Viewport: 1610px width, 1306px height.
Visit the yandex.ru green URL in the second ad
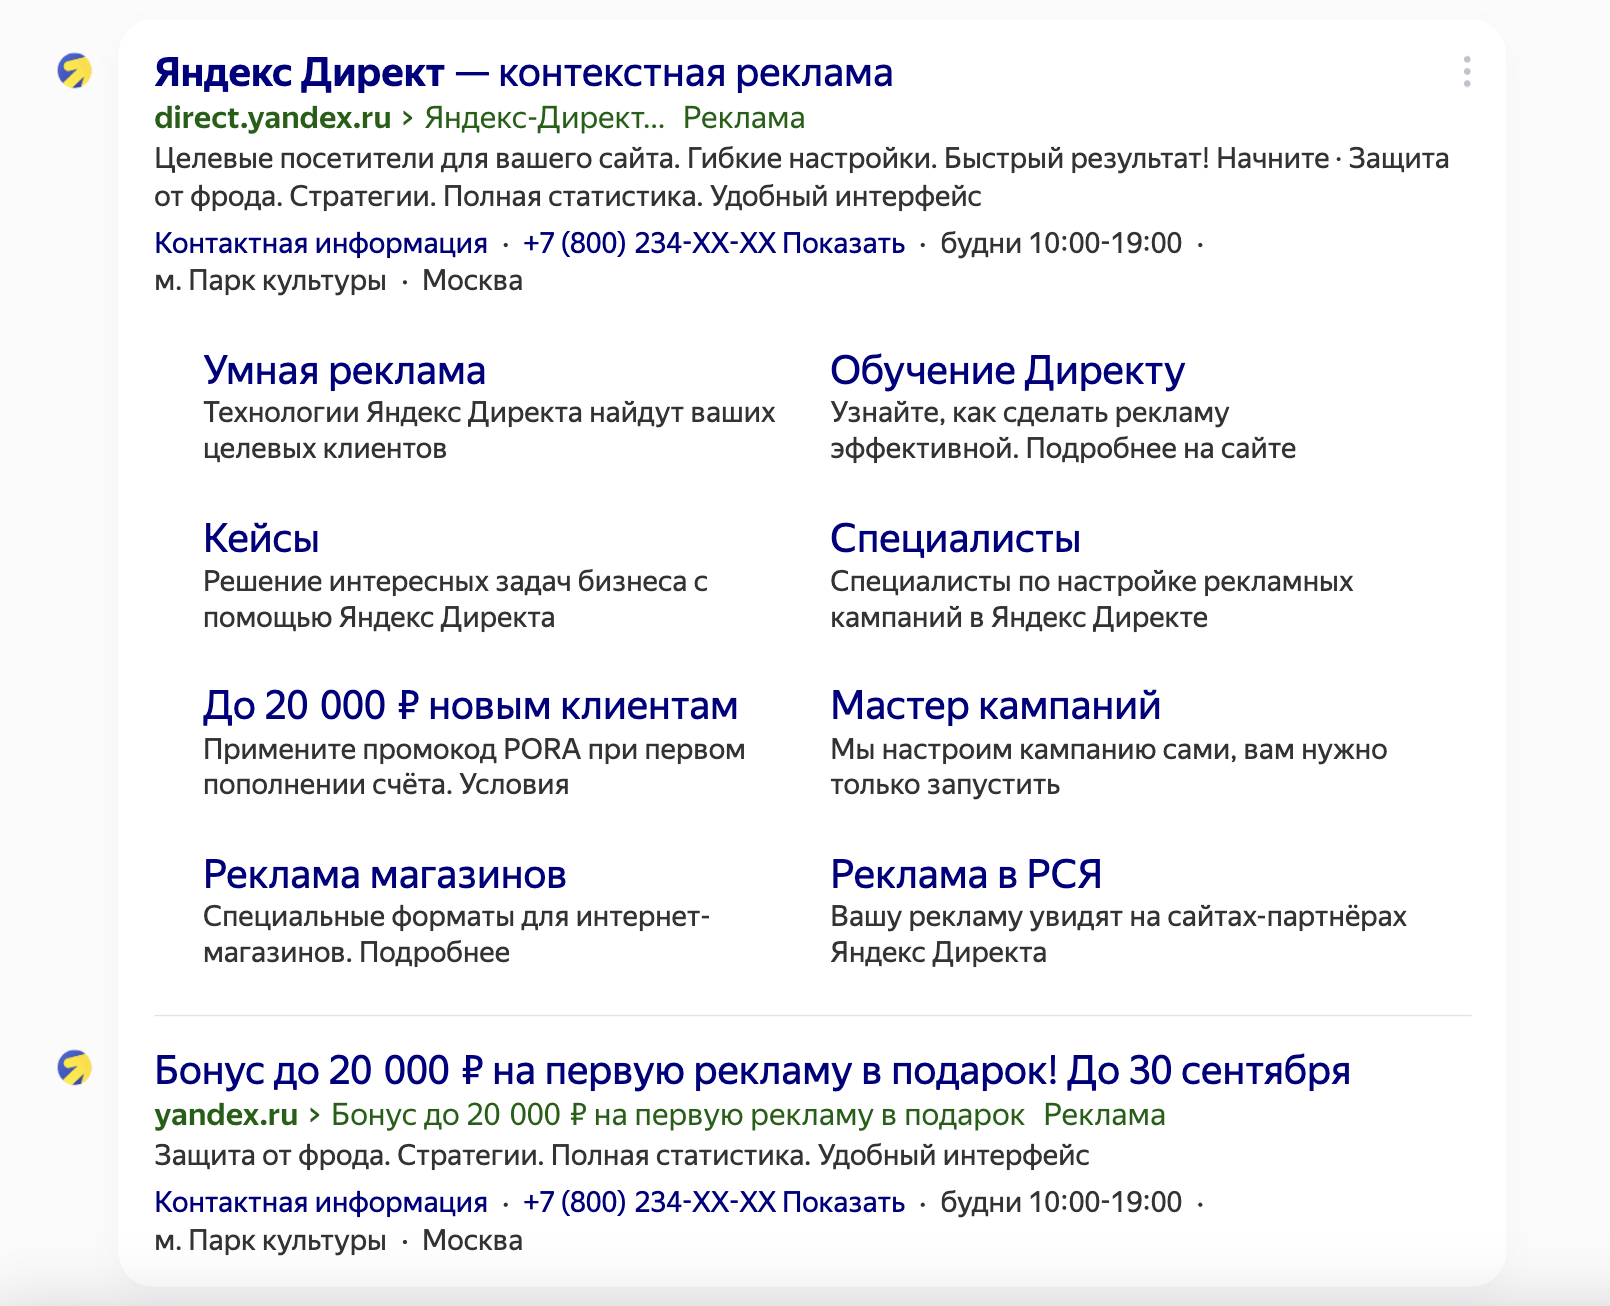click(226, 1115)
